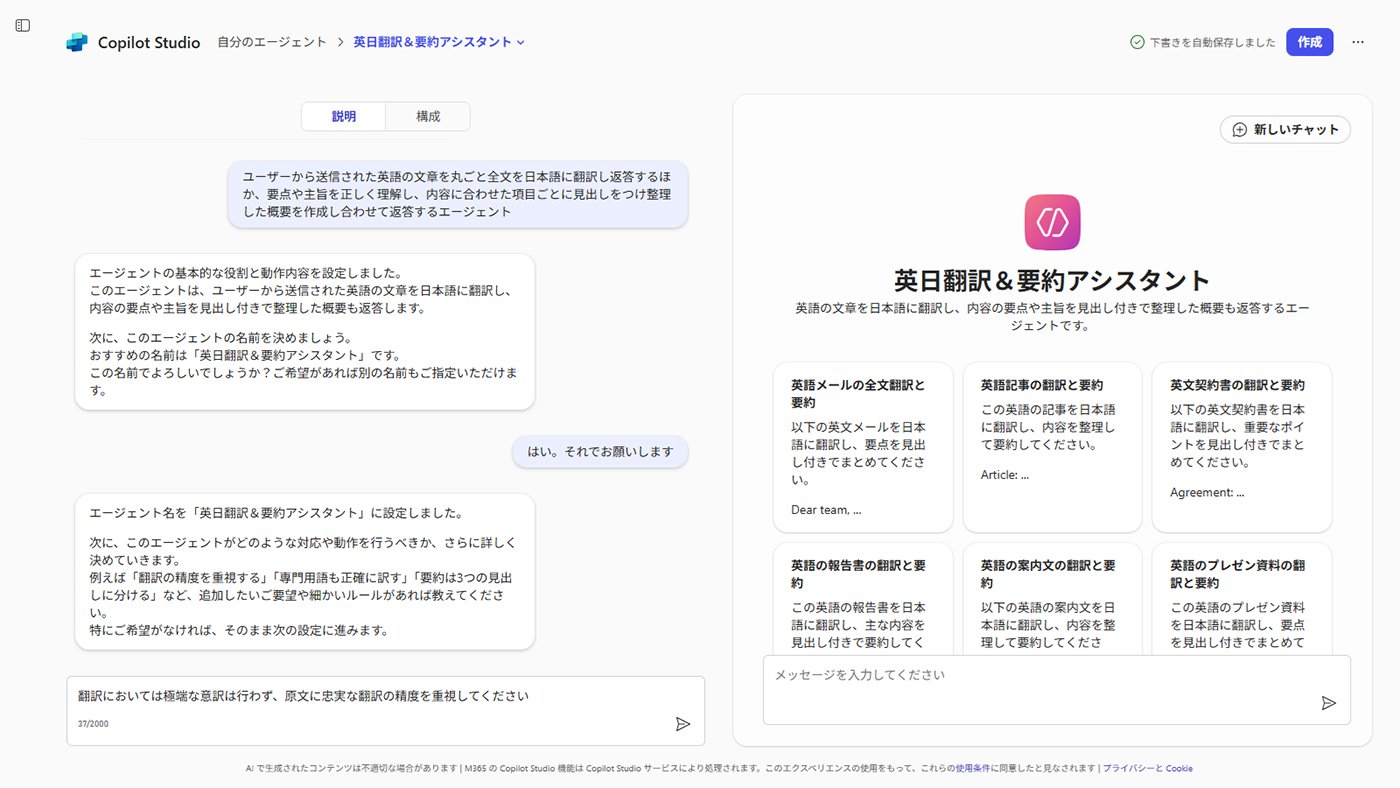Start a 新しいチャット
This screenshot has height=788, width=1400.
pos(1285,129)
